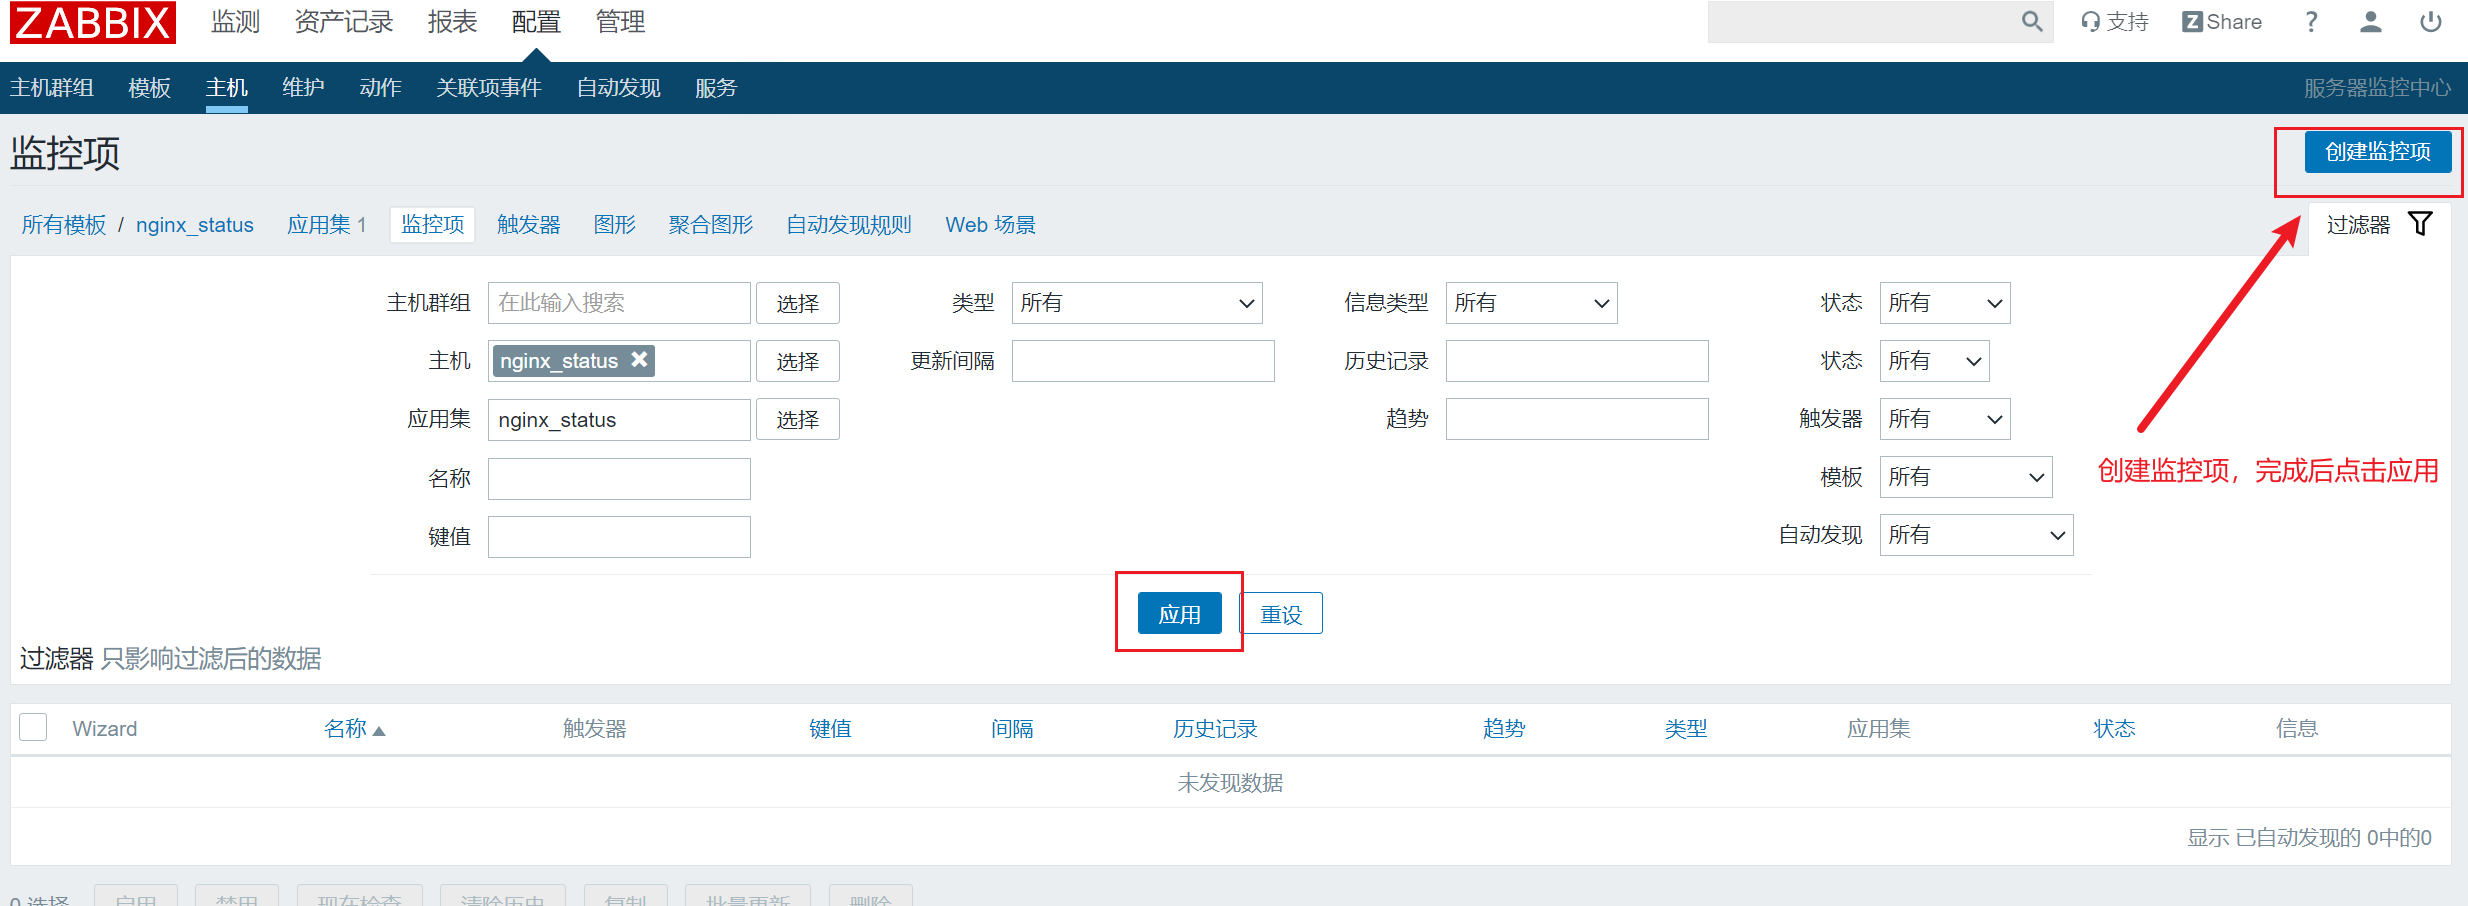Image resolution: width=2468 pixels, height=906 pixels.
Task: Click 选择 button next to 主机群组
Action: coord(798,303)
